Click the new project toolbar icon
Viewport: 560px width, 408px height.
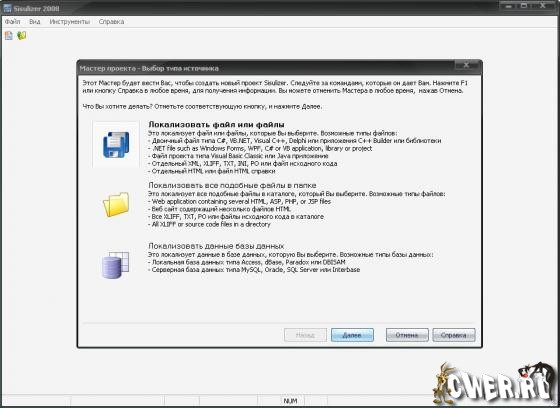[x=9, y=35]
